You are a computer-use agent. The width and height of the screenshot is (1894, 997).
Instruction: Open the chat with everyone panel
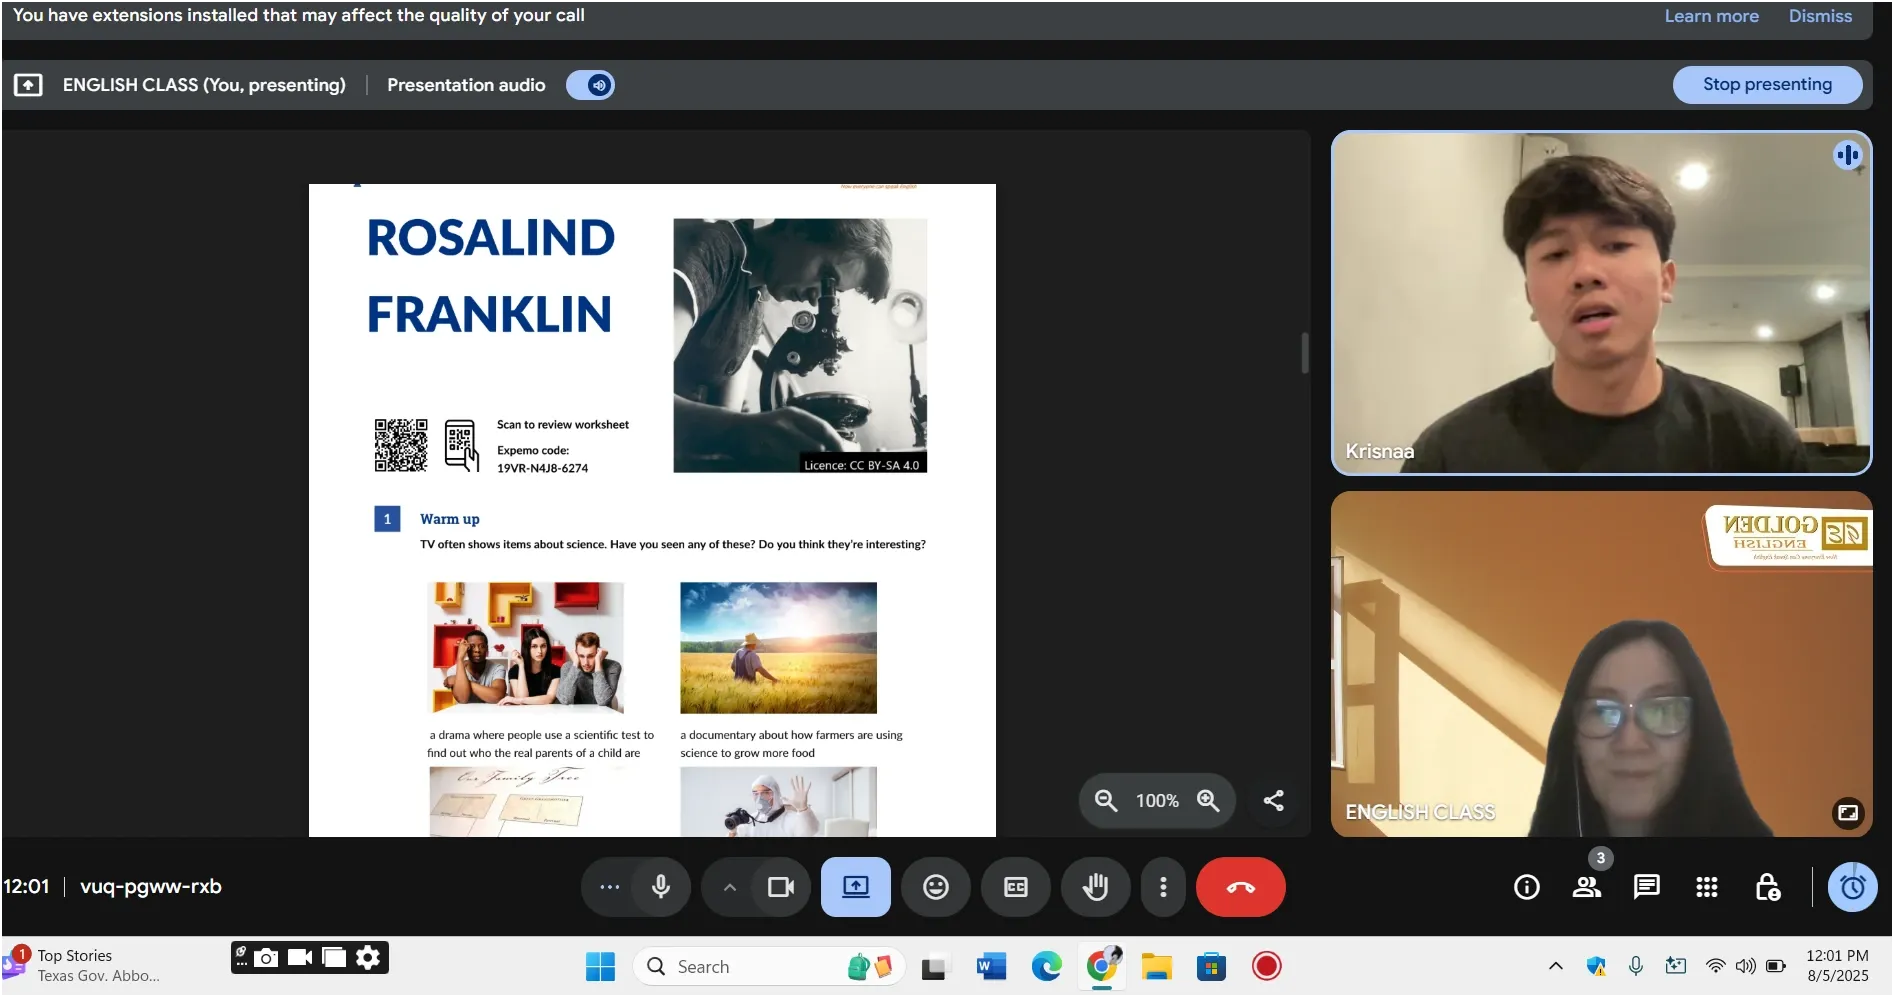[x=1646, y=887]
